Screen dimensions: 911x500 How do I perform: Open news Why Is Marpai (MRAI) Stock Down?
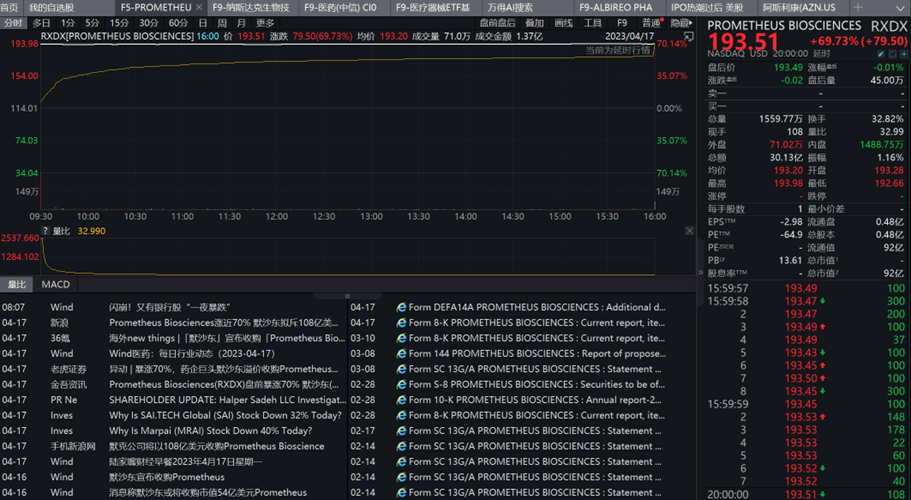211,431
